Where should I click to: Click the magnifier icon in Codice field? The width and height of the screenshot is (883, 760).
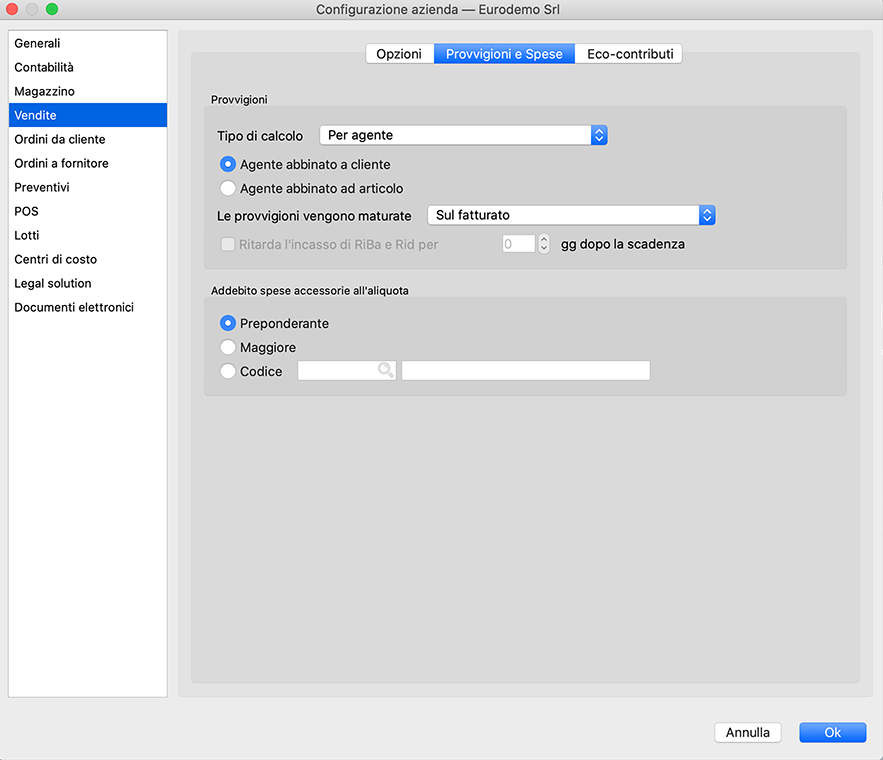(385, 371)
